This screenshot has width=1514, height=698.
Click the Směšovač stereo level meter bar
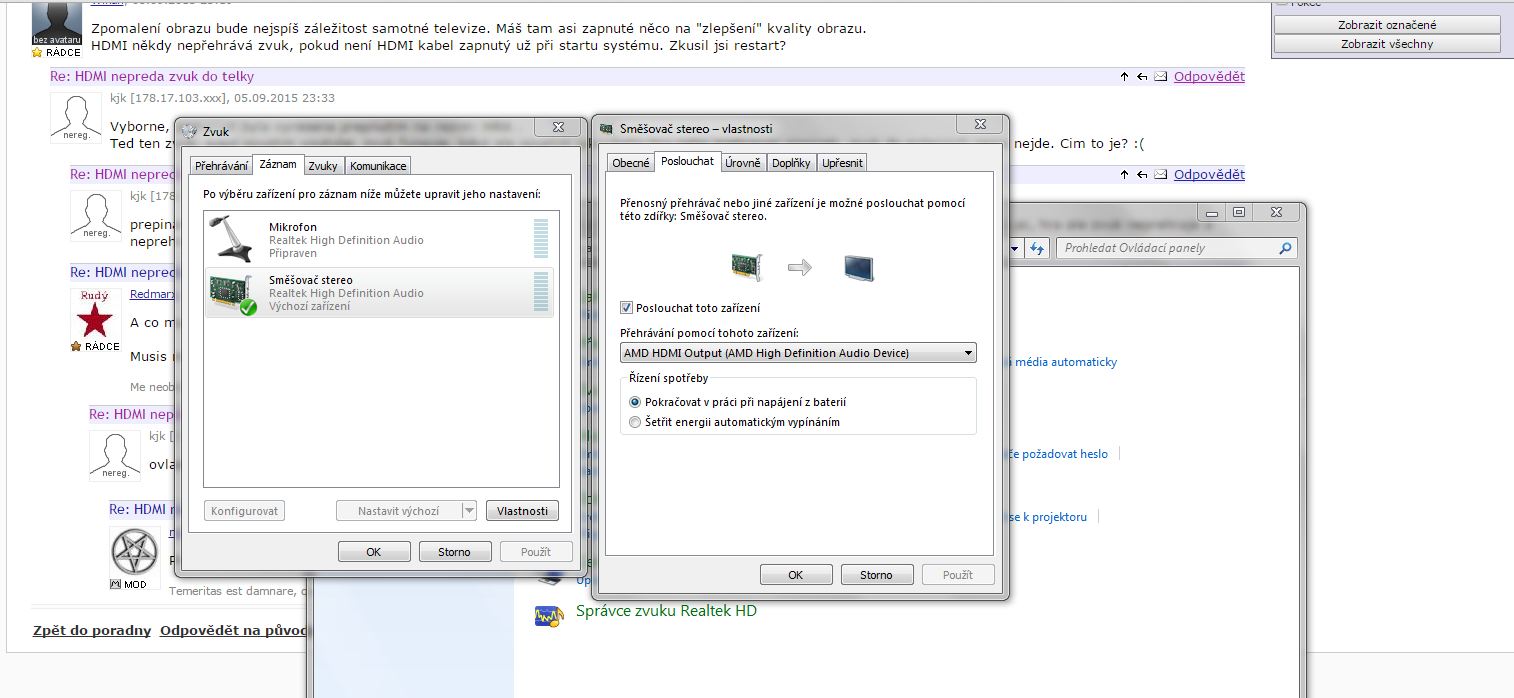[541, 292]
